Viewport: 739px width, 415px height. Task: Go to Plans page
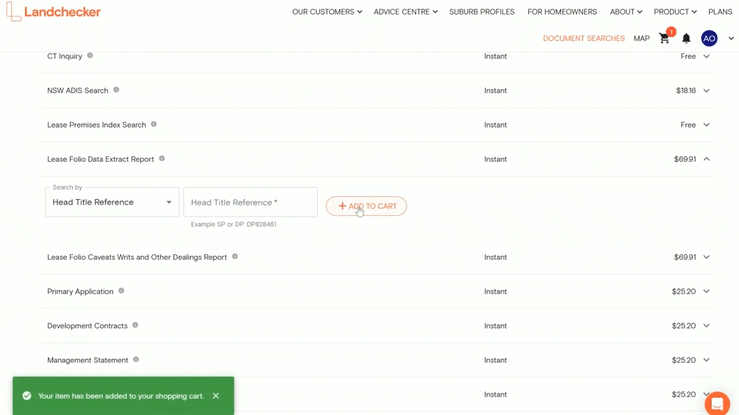pos(720,12)
